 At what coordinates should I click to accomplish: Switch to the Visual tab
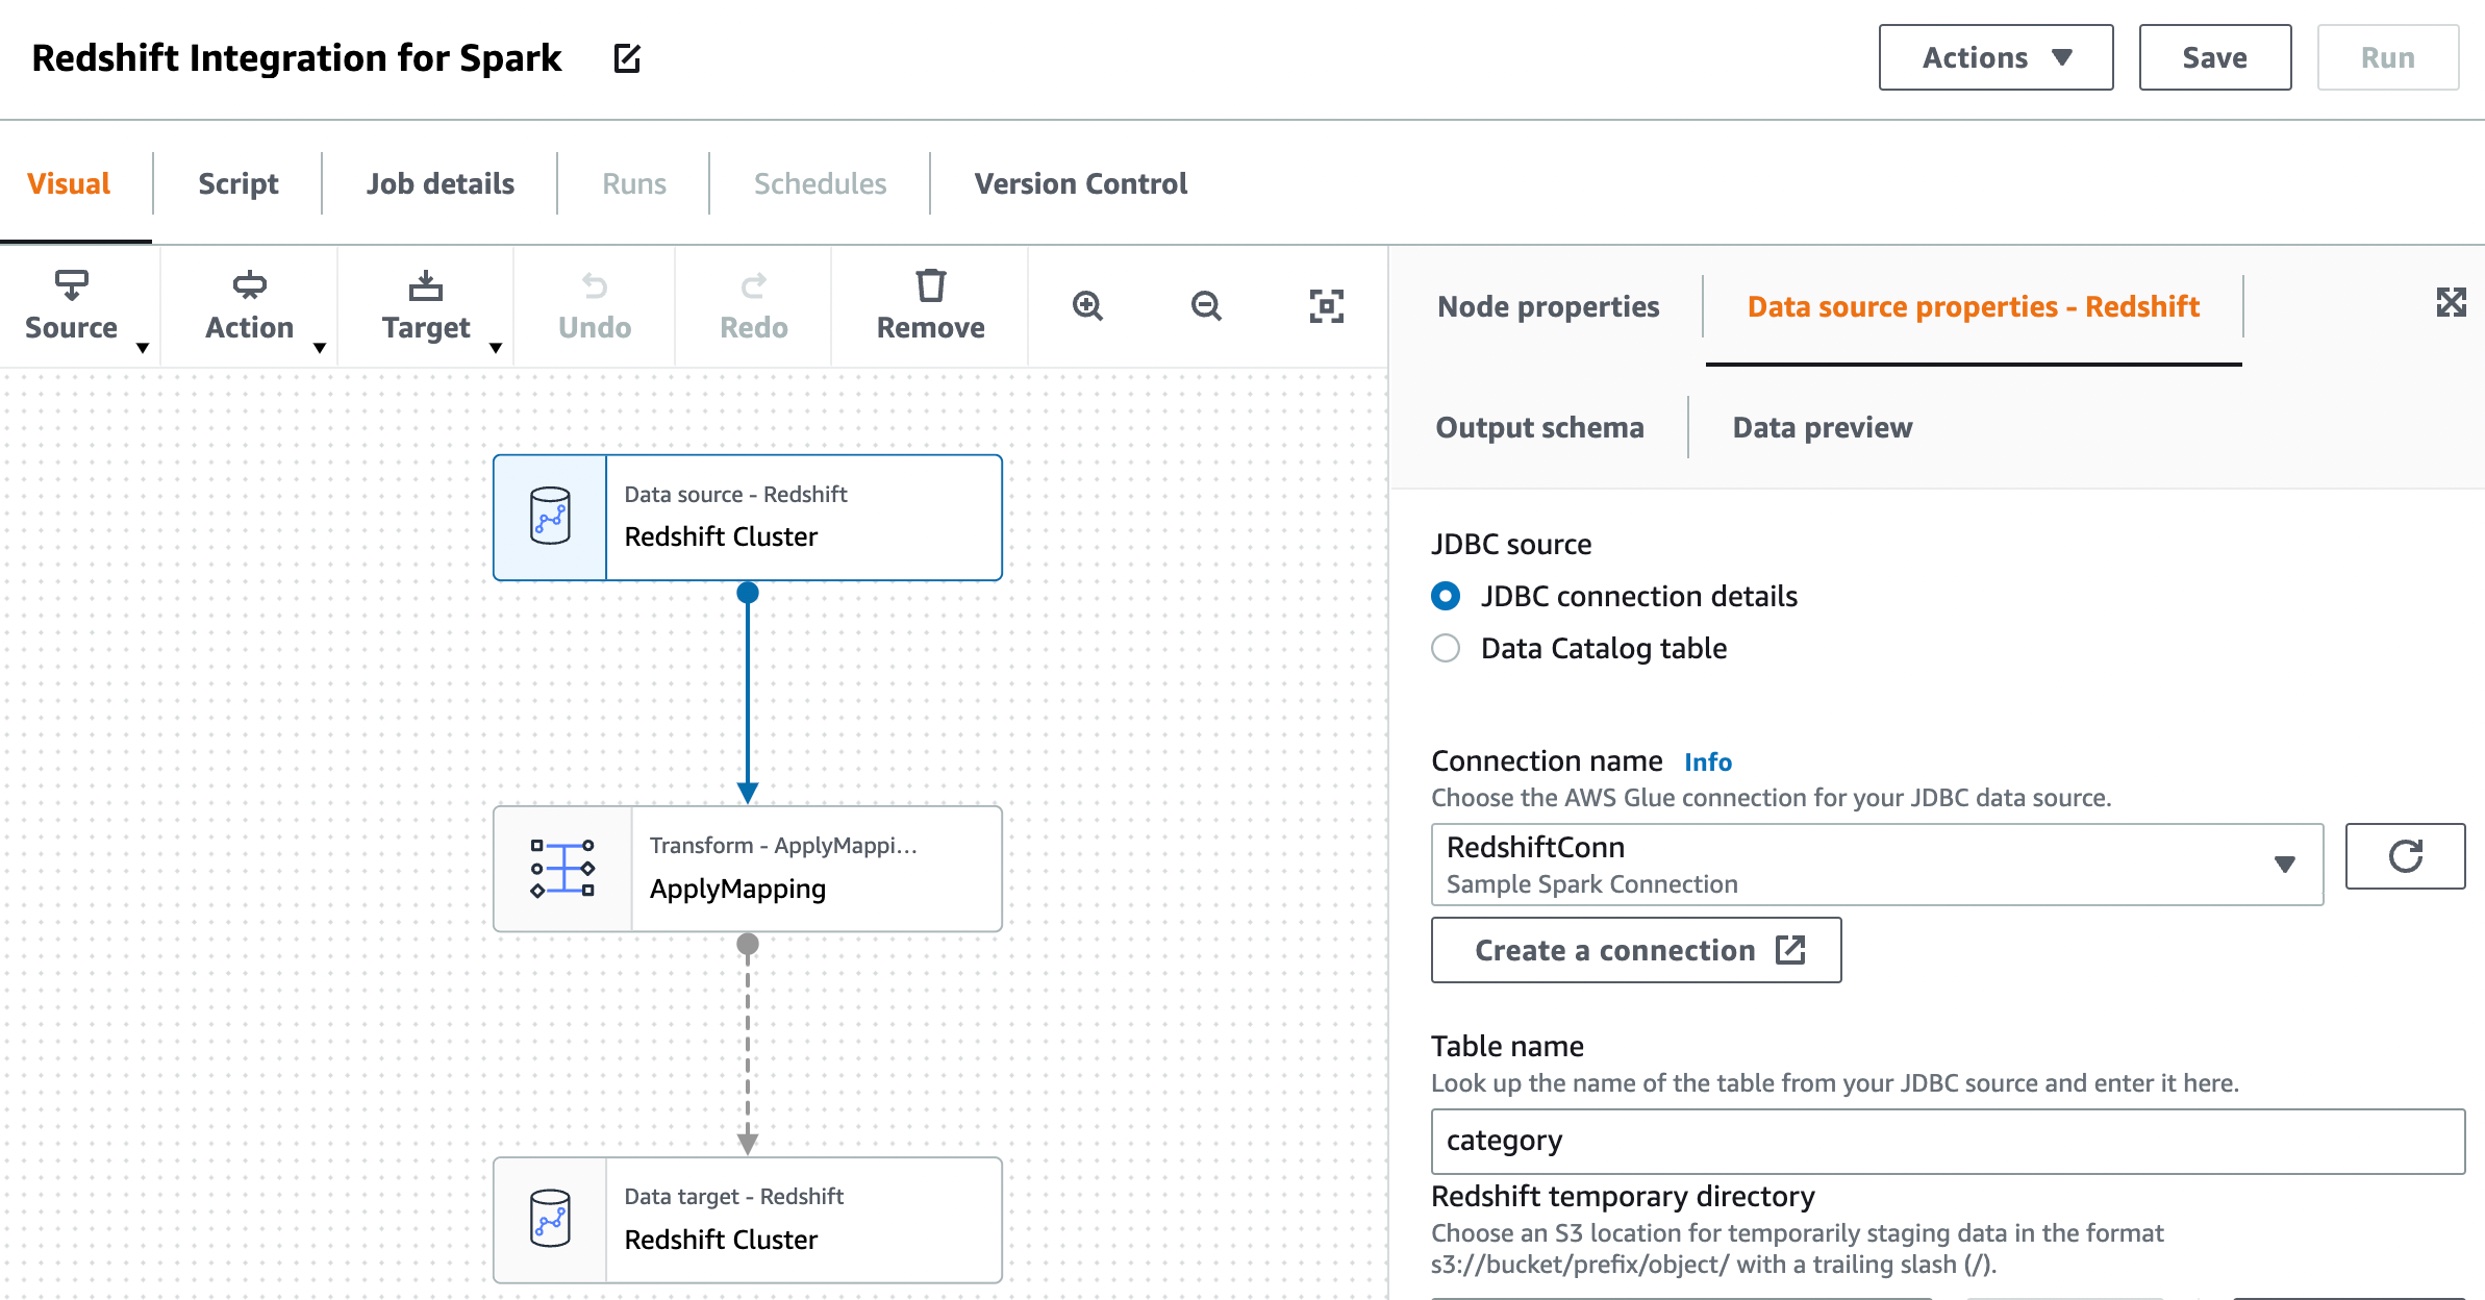click(x=68, y=184)
